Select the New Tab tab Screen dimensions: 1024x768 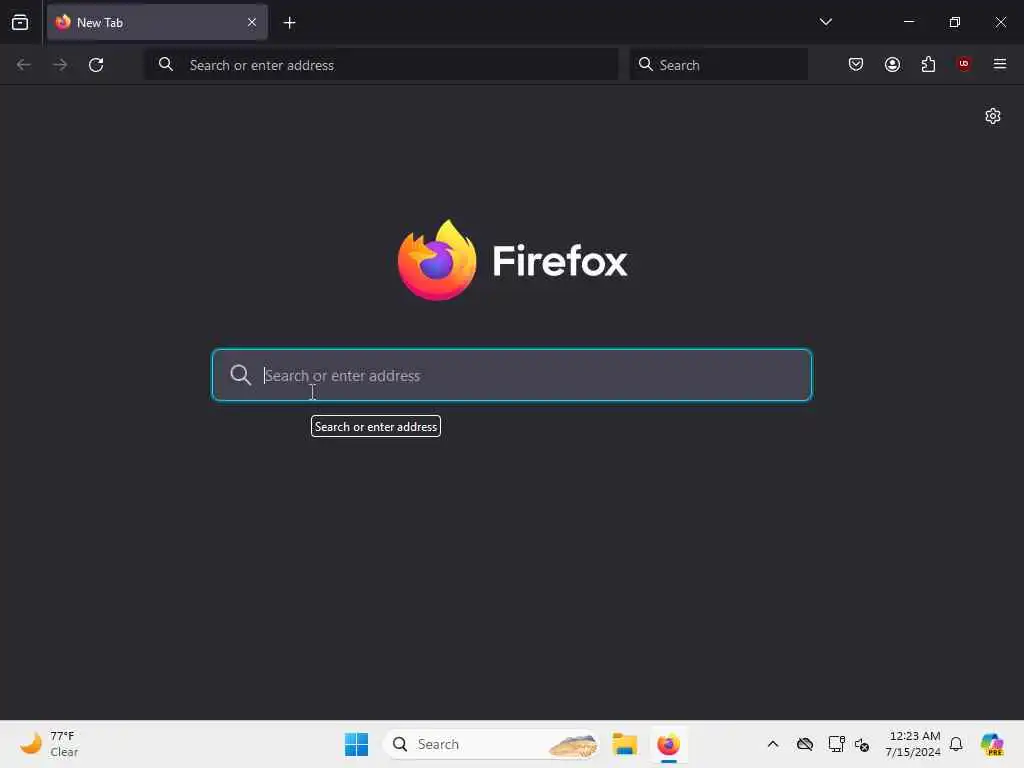point(157,22)
